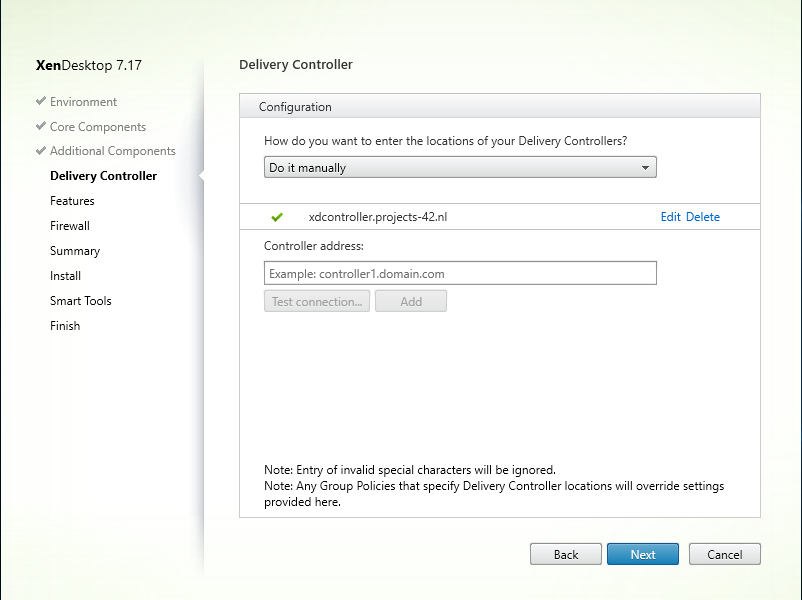Image resolution: width=802 pixels, height=600 pixels.
Task: Click the Test connection button
Action: point(317,301)
